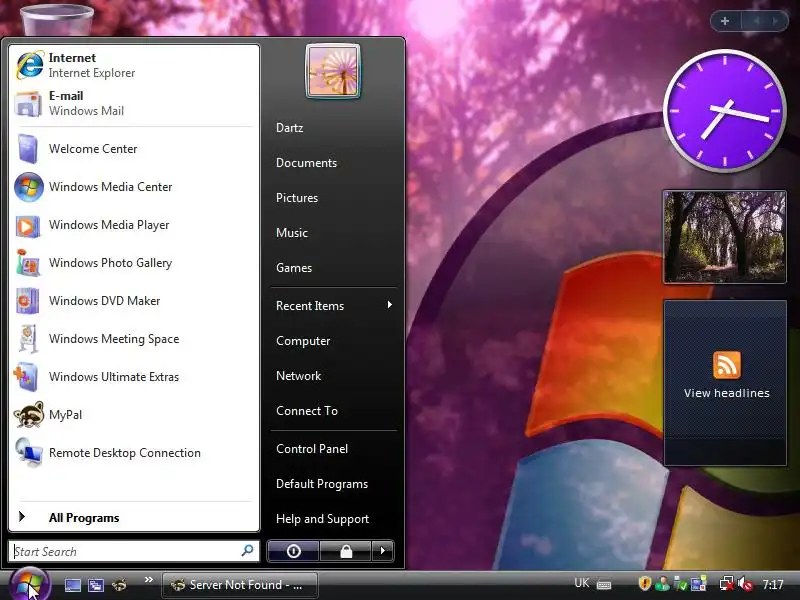Add gadgets with sidebar plus button
The height and width of the screenshot is (600, 800).
click(x=725, y=21)
